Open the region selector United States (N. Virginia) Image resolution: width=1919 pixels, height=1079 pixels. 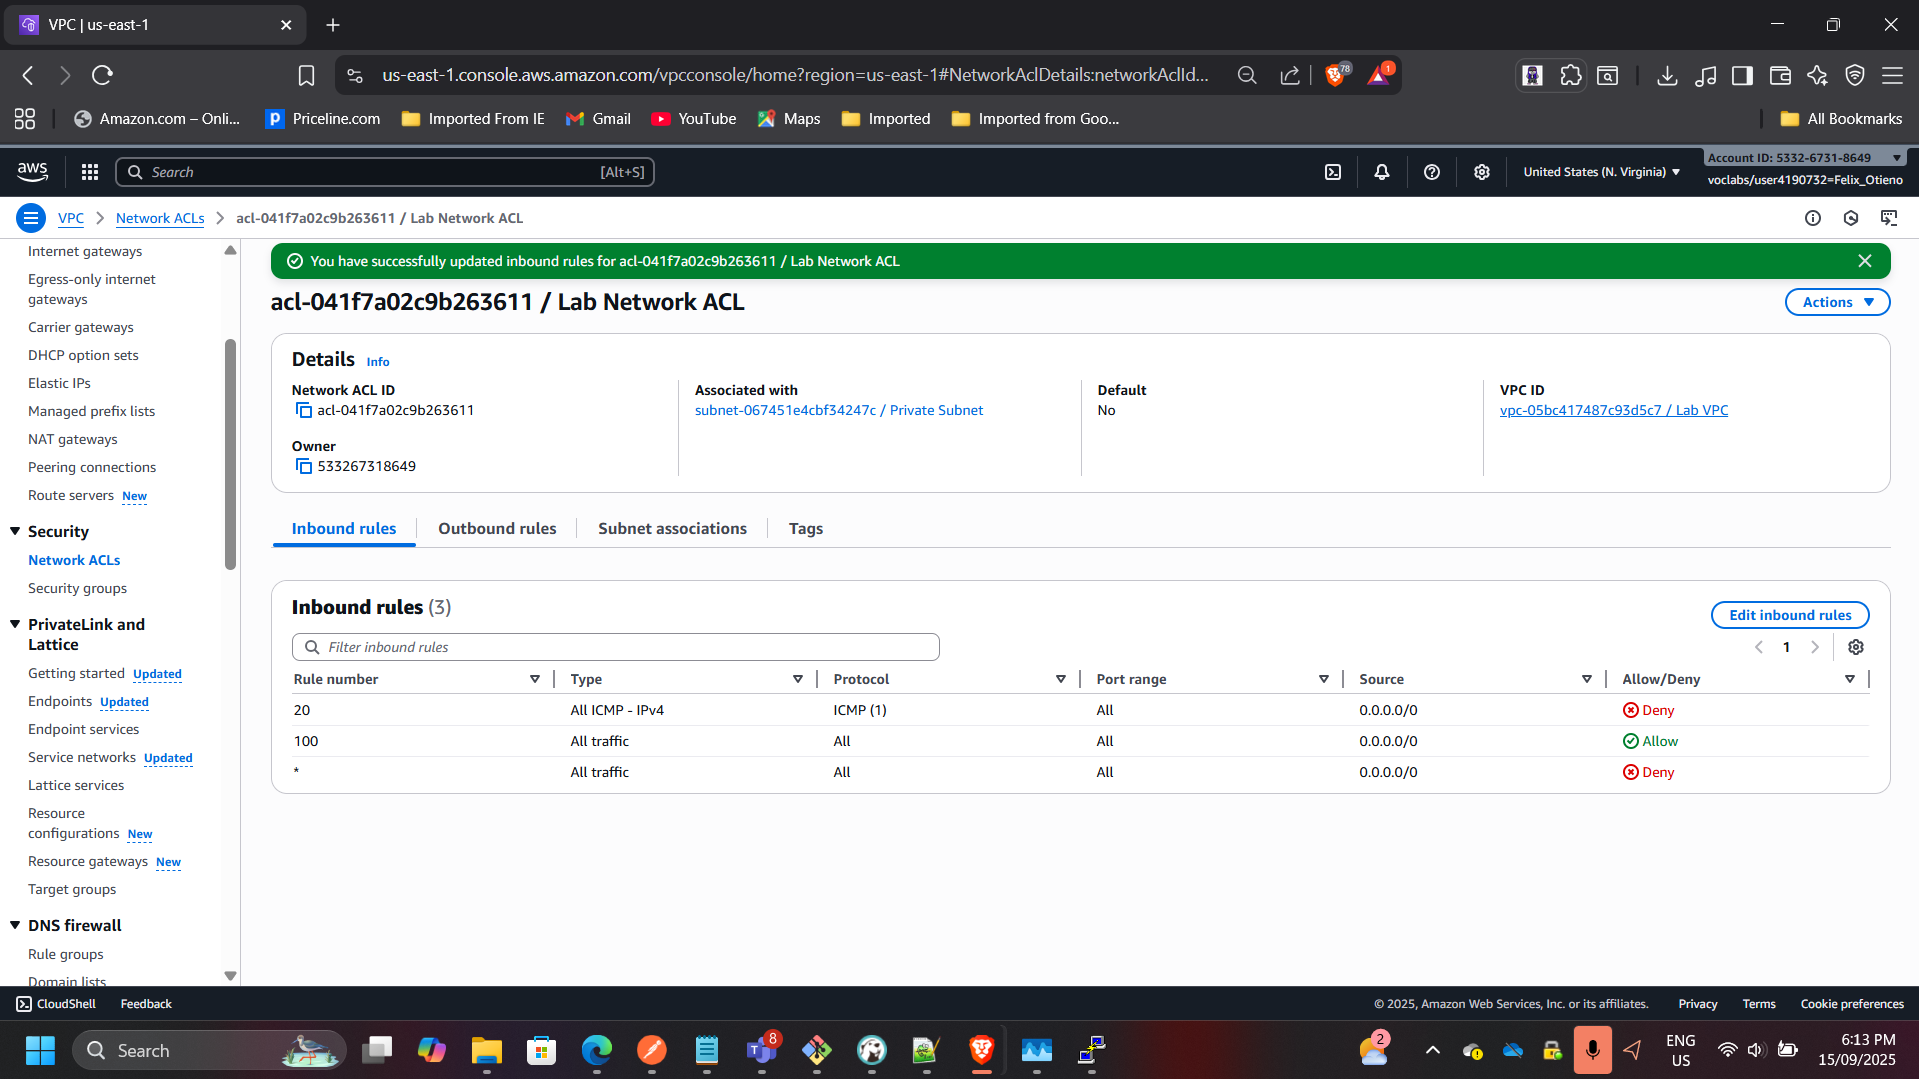(x=1601, y=172)
